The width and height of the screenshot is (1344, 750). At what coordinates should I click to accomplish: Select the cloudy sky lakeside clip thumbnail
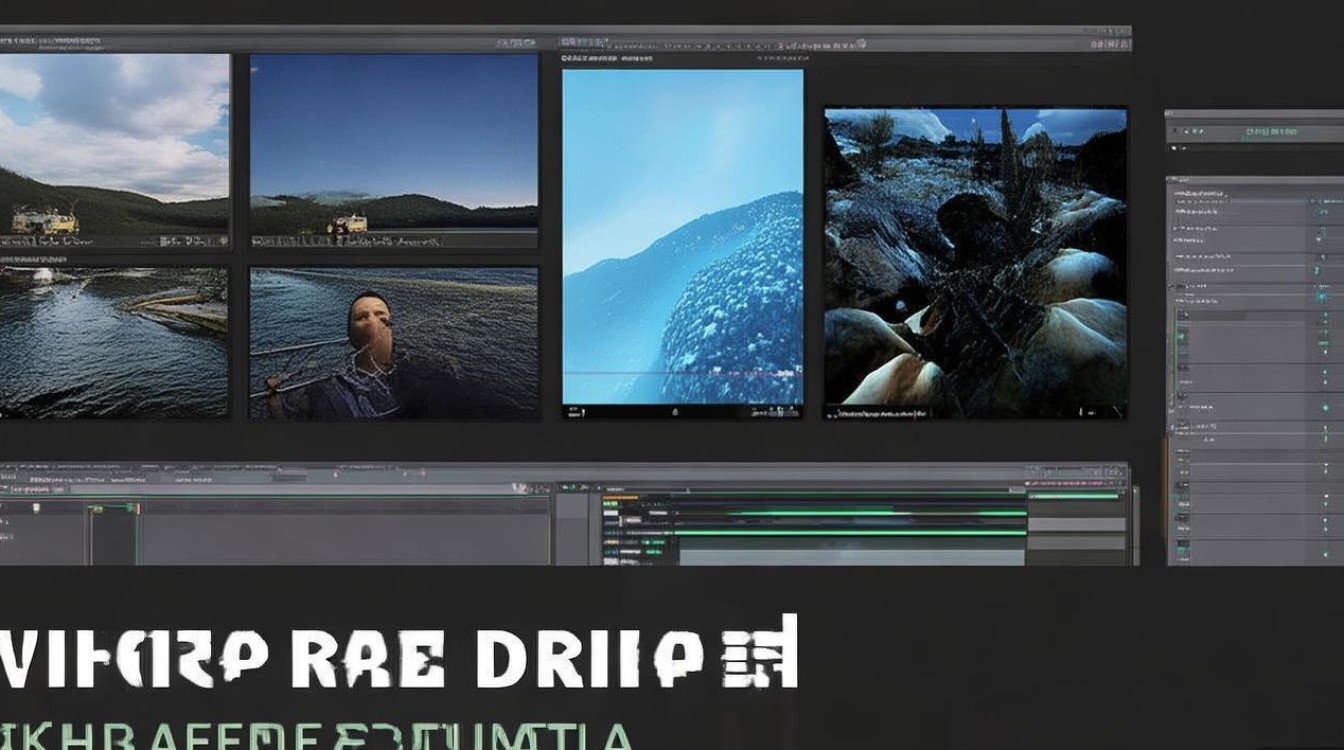[114, 151]
